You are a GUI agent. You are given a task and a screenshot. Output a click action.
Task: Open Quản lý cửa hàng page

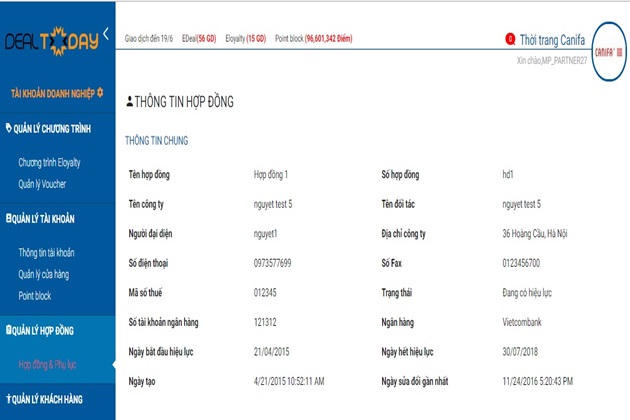(x=43, y=274)
